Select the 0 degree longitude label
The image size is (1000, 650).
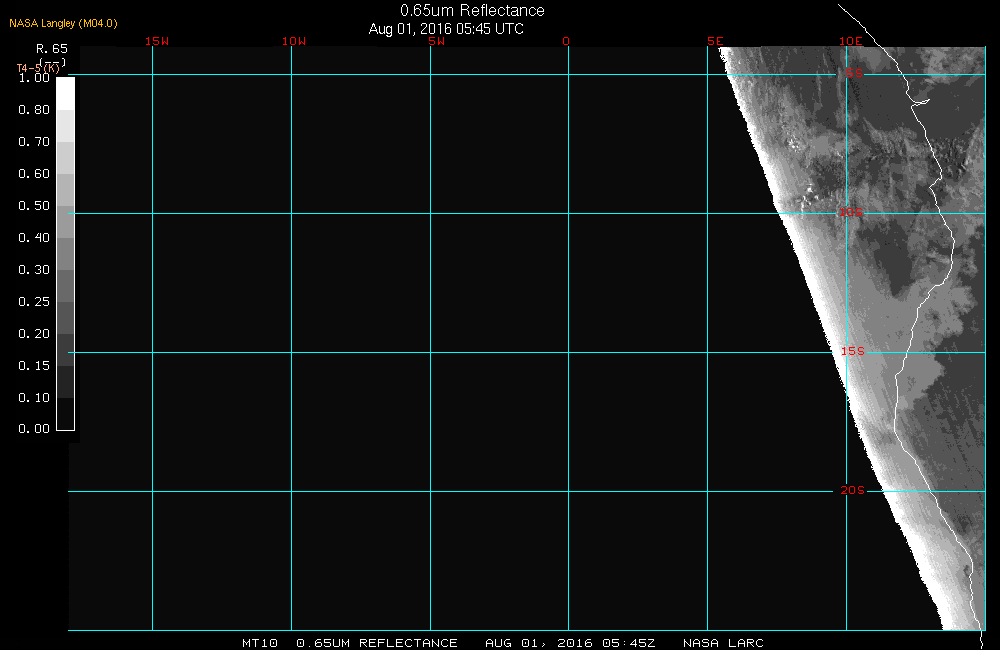click(566, 42)
